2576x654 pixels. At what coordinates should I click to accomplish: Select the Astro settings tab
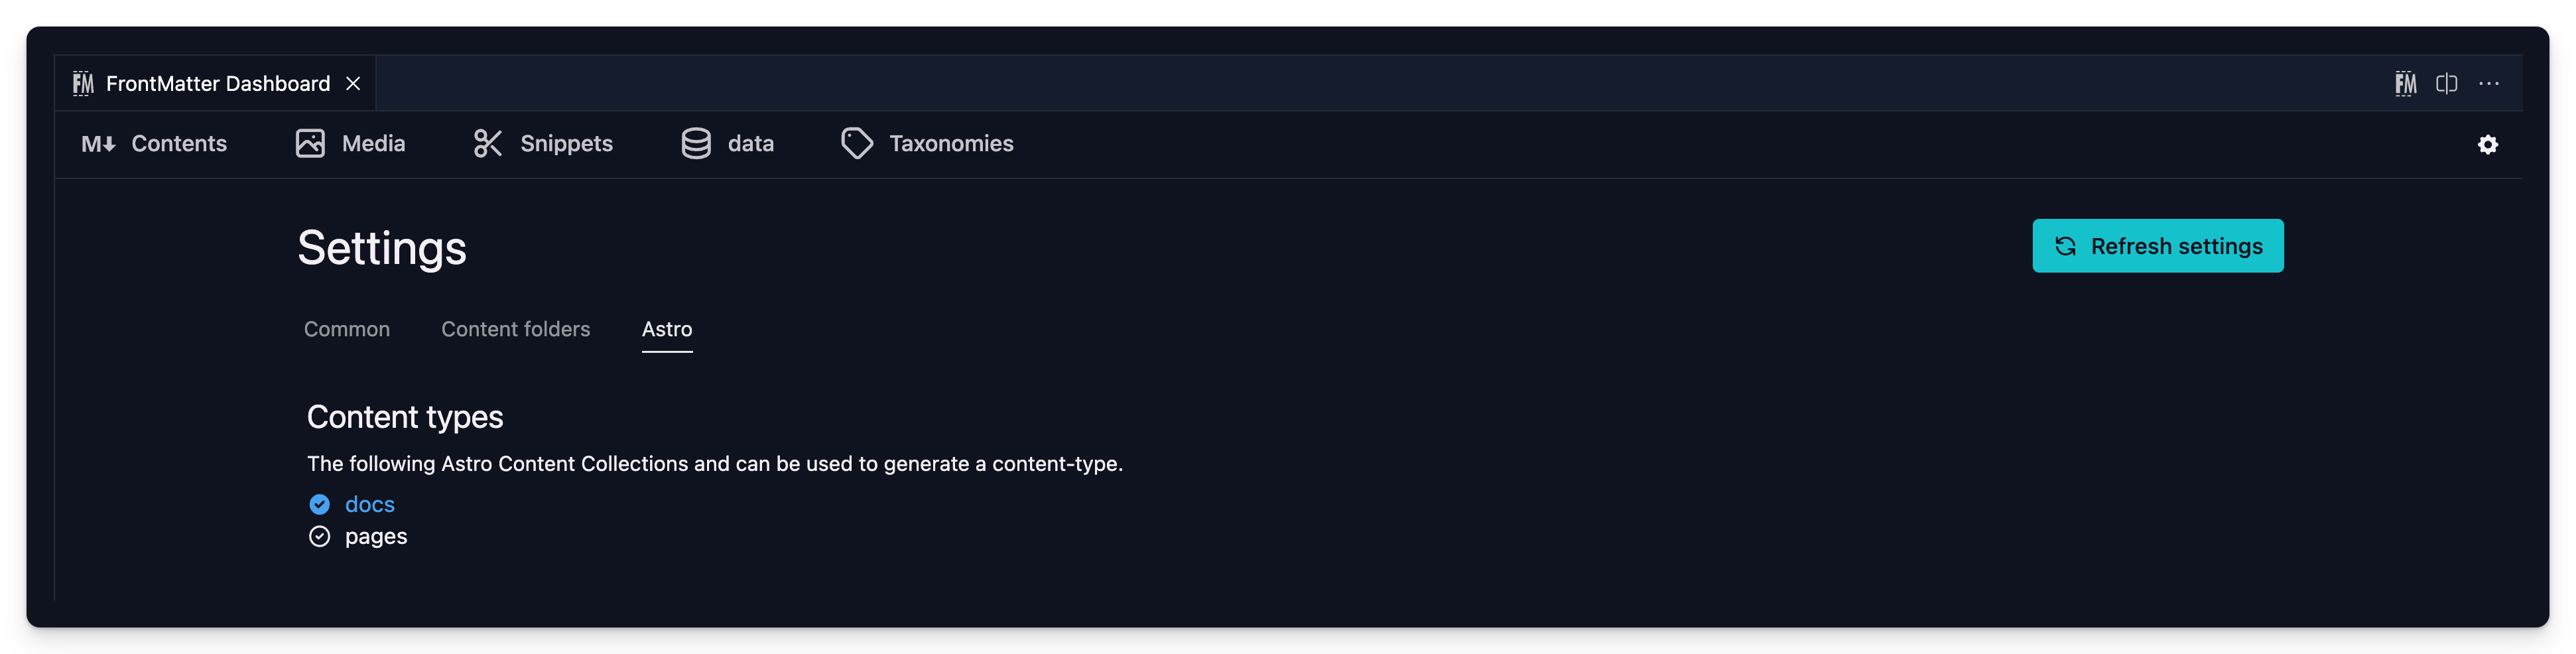667,329
